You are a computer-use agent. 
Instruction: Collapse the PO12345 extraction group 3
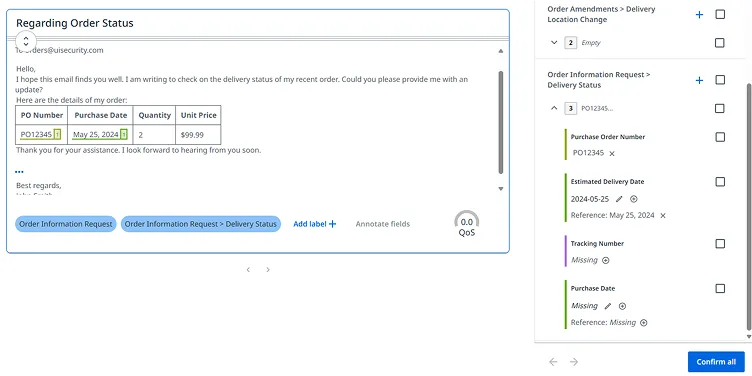coord(554,108)
